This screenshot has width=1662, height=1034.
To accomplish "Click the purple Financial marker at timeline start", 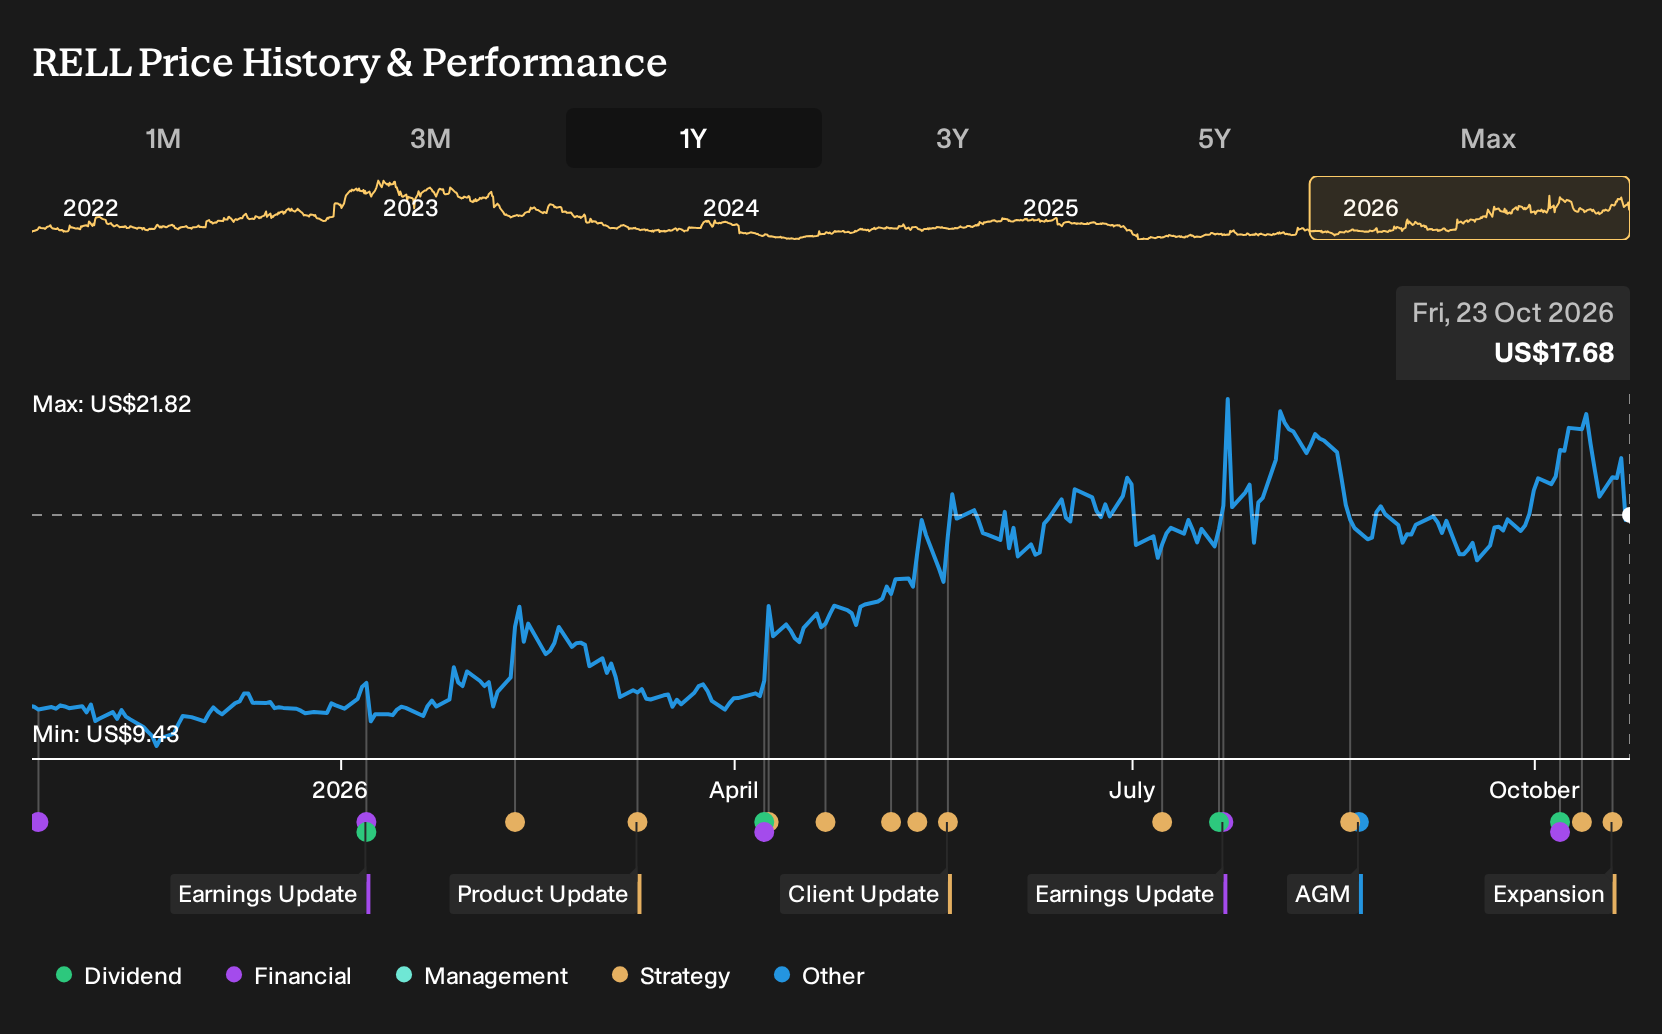I will tap(38, 822).
